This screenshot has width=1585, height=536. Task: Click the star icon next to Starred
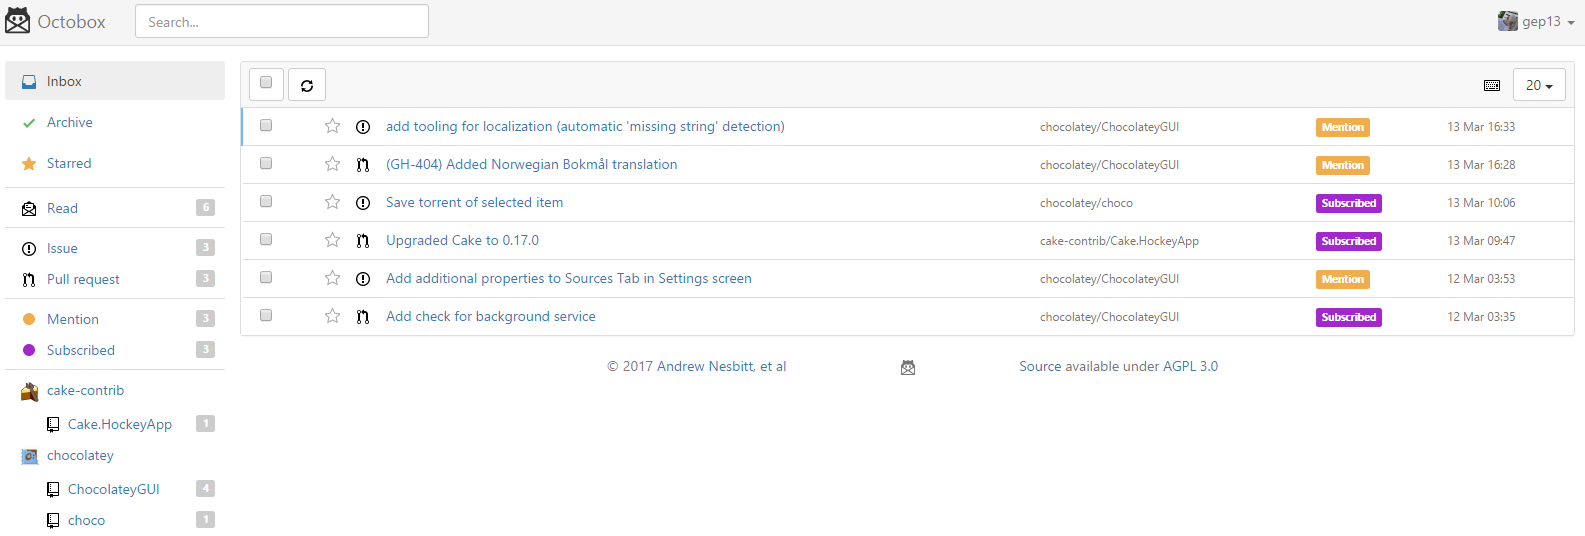29,163
